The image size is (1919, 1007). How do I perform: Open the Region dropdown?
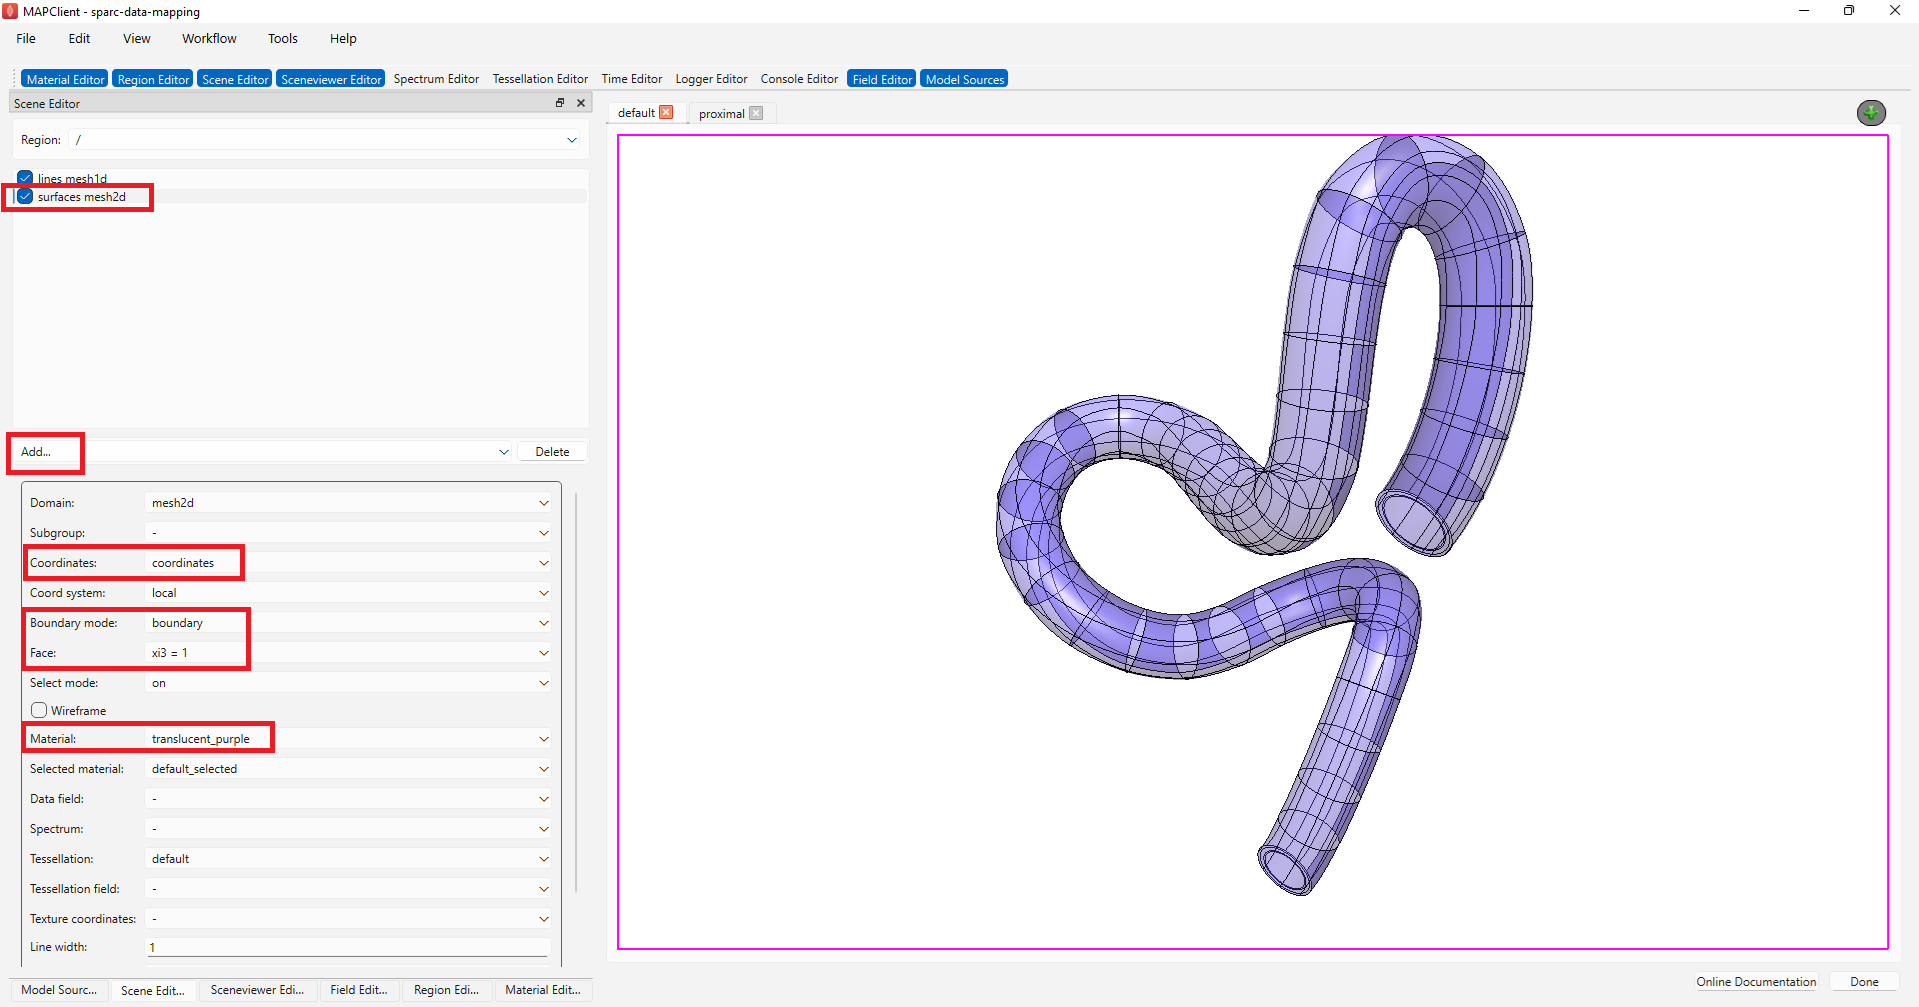326,140
